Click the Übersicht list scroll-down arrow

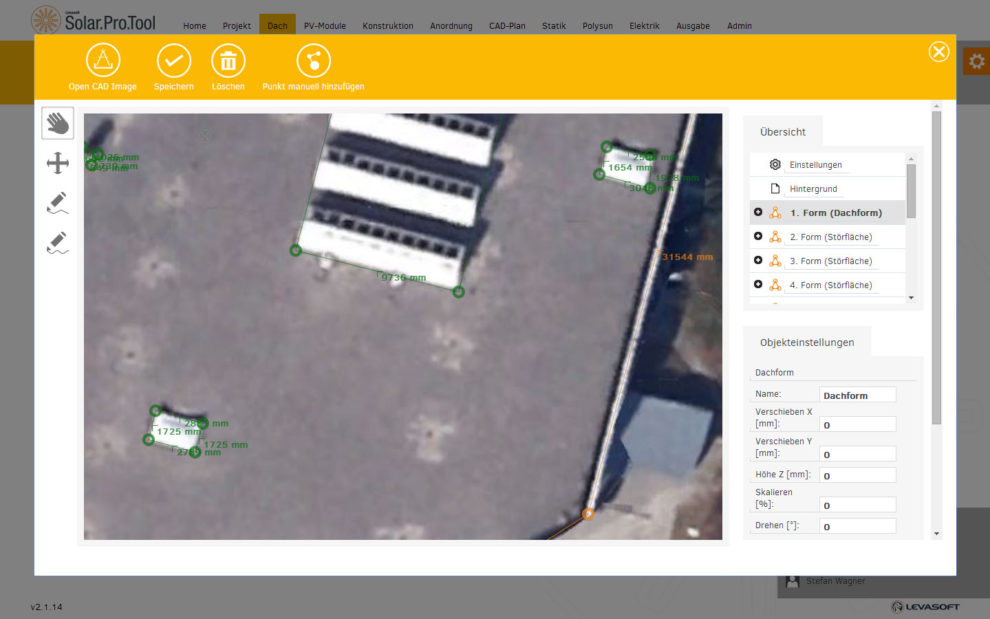910,298
